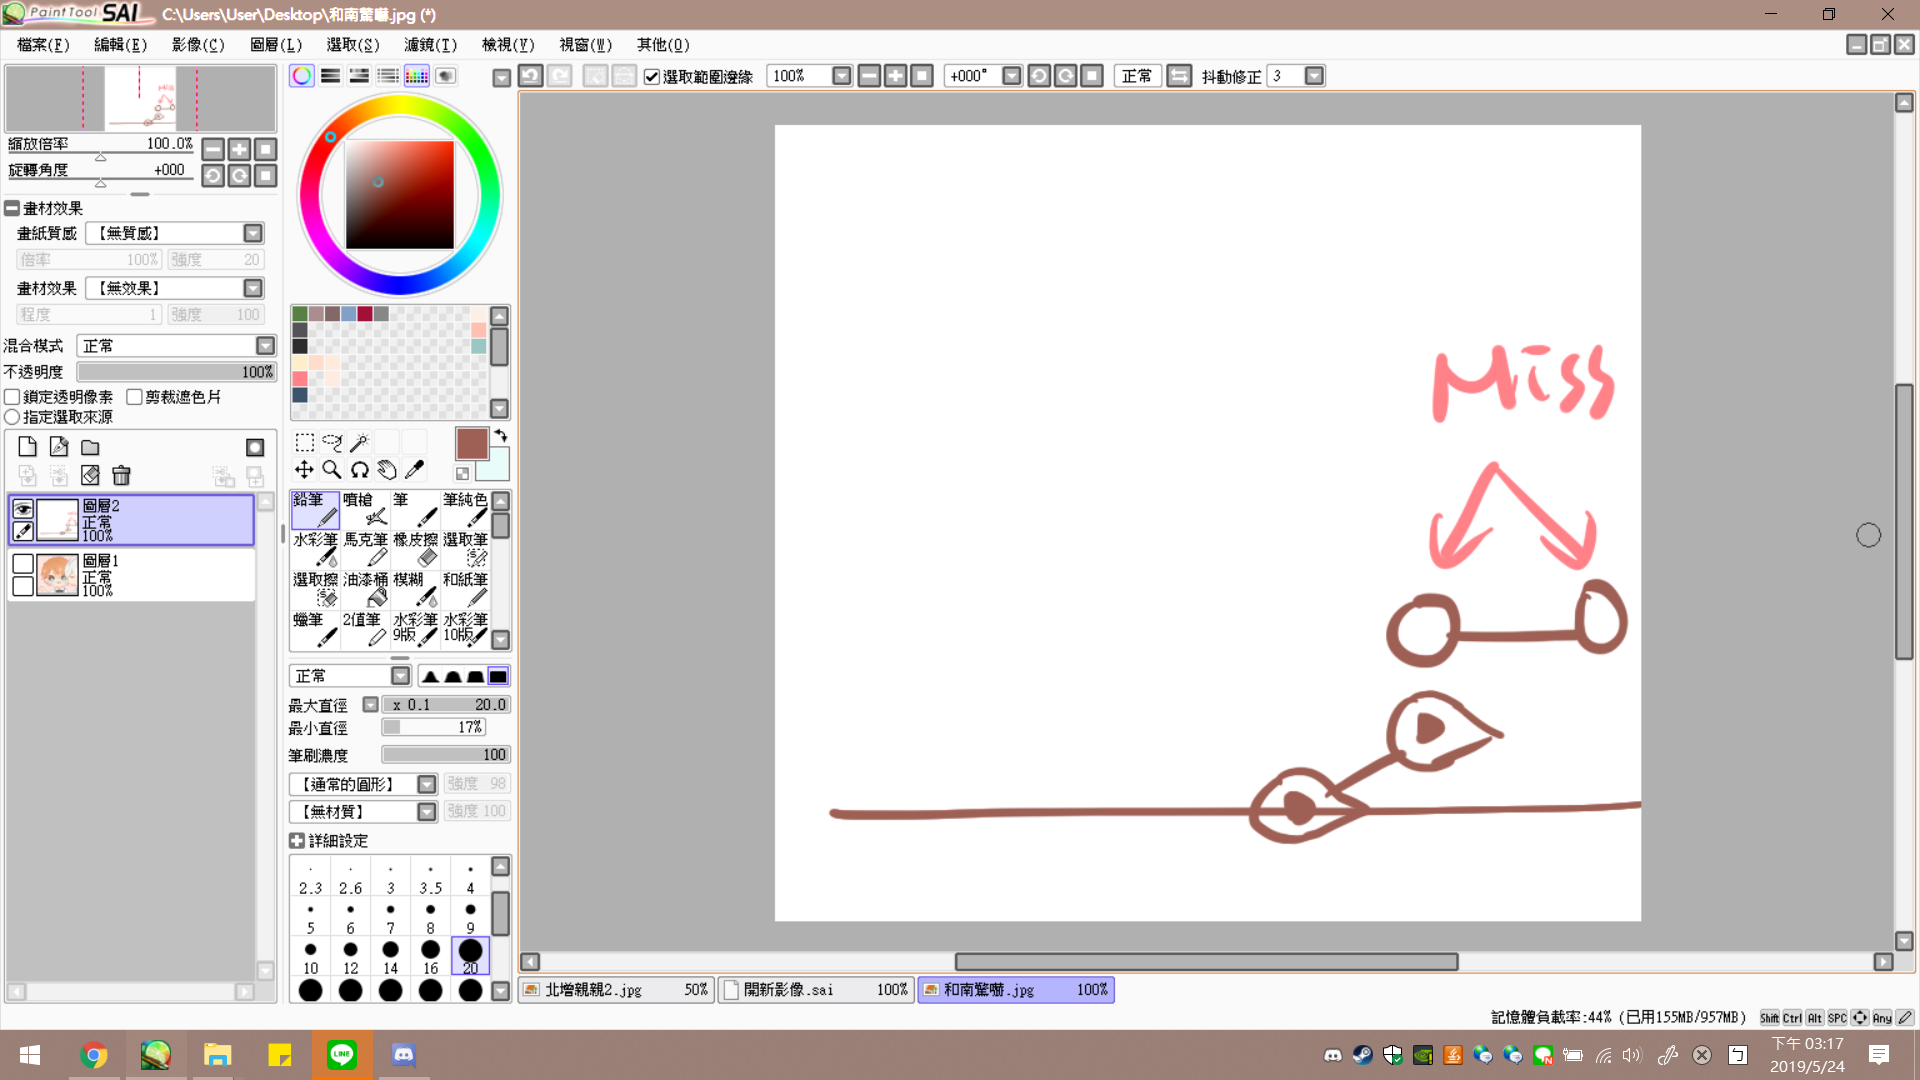
Task: Switch to 北增親親2.jpg document tab
Action: pos(616,990)
